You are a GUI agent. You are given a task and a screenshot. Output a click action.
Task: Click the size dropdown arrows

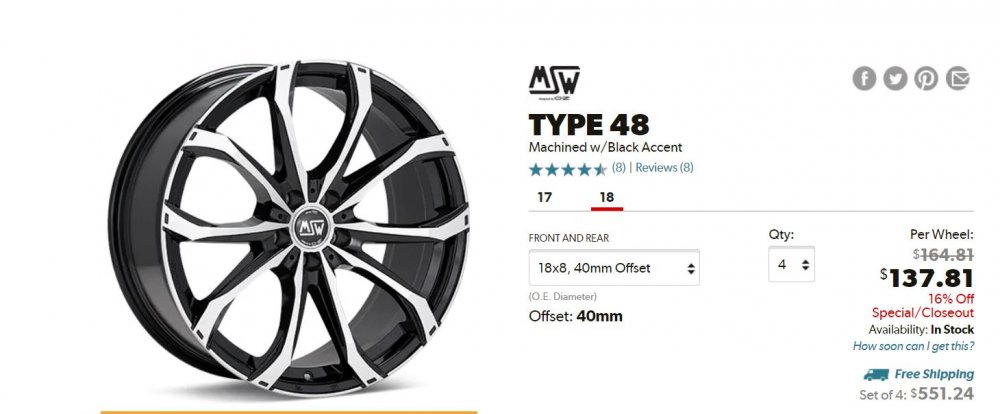coord(691,269)
